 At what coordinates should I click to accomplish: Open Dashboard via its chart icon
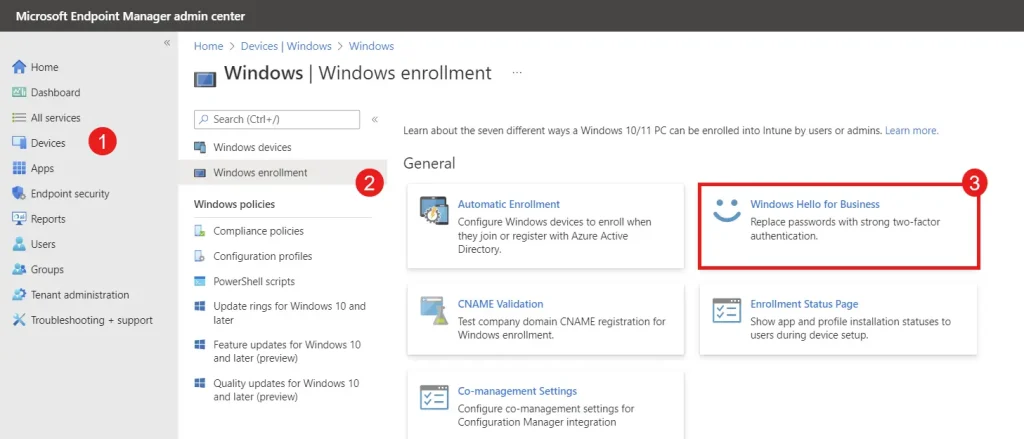tap(19, 92)
